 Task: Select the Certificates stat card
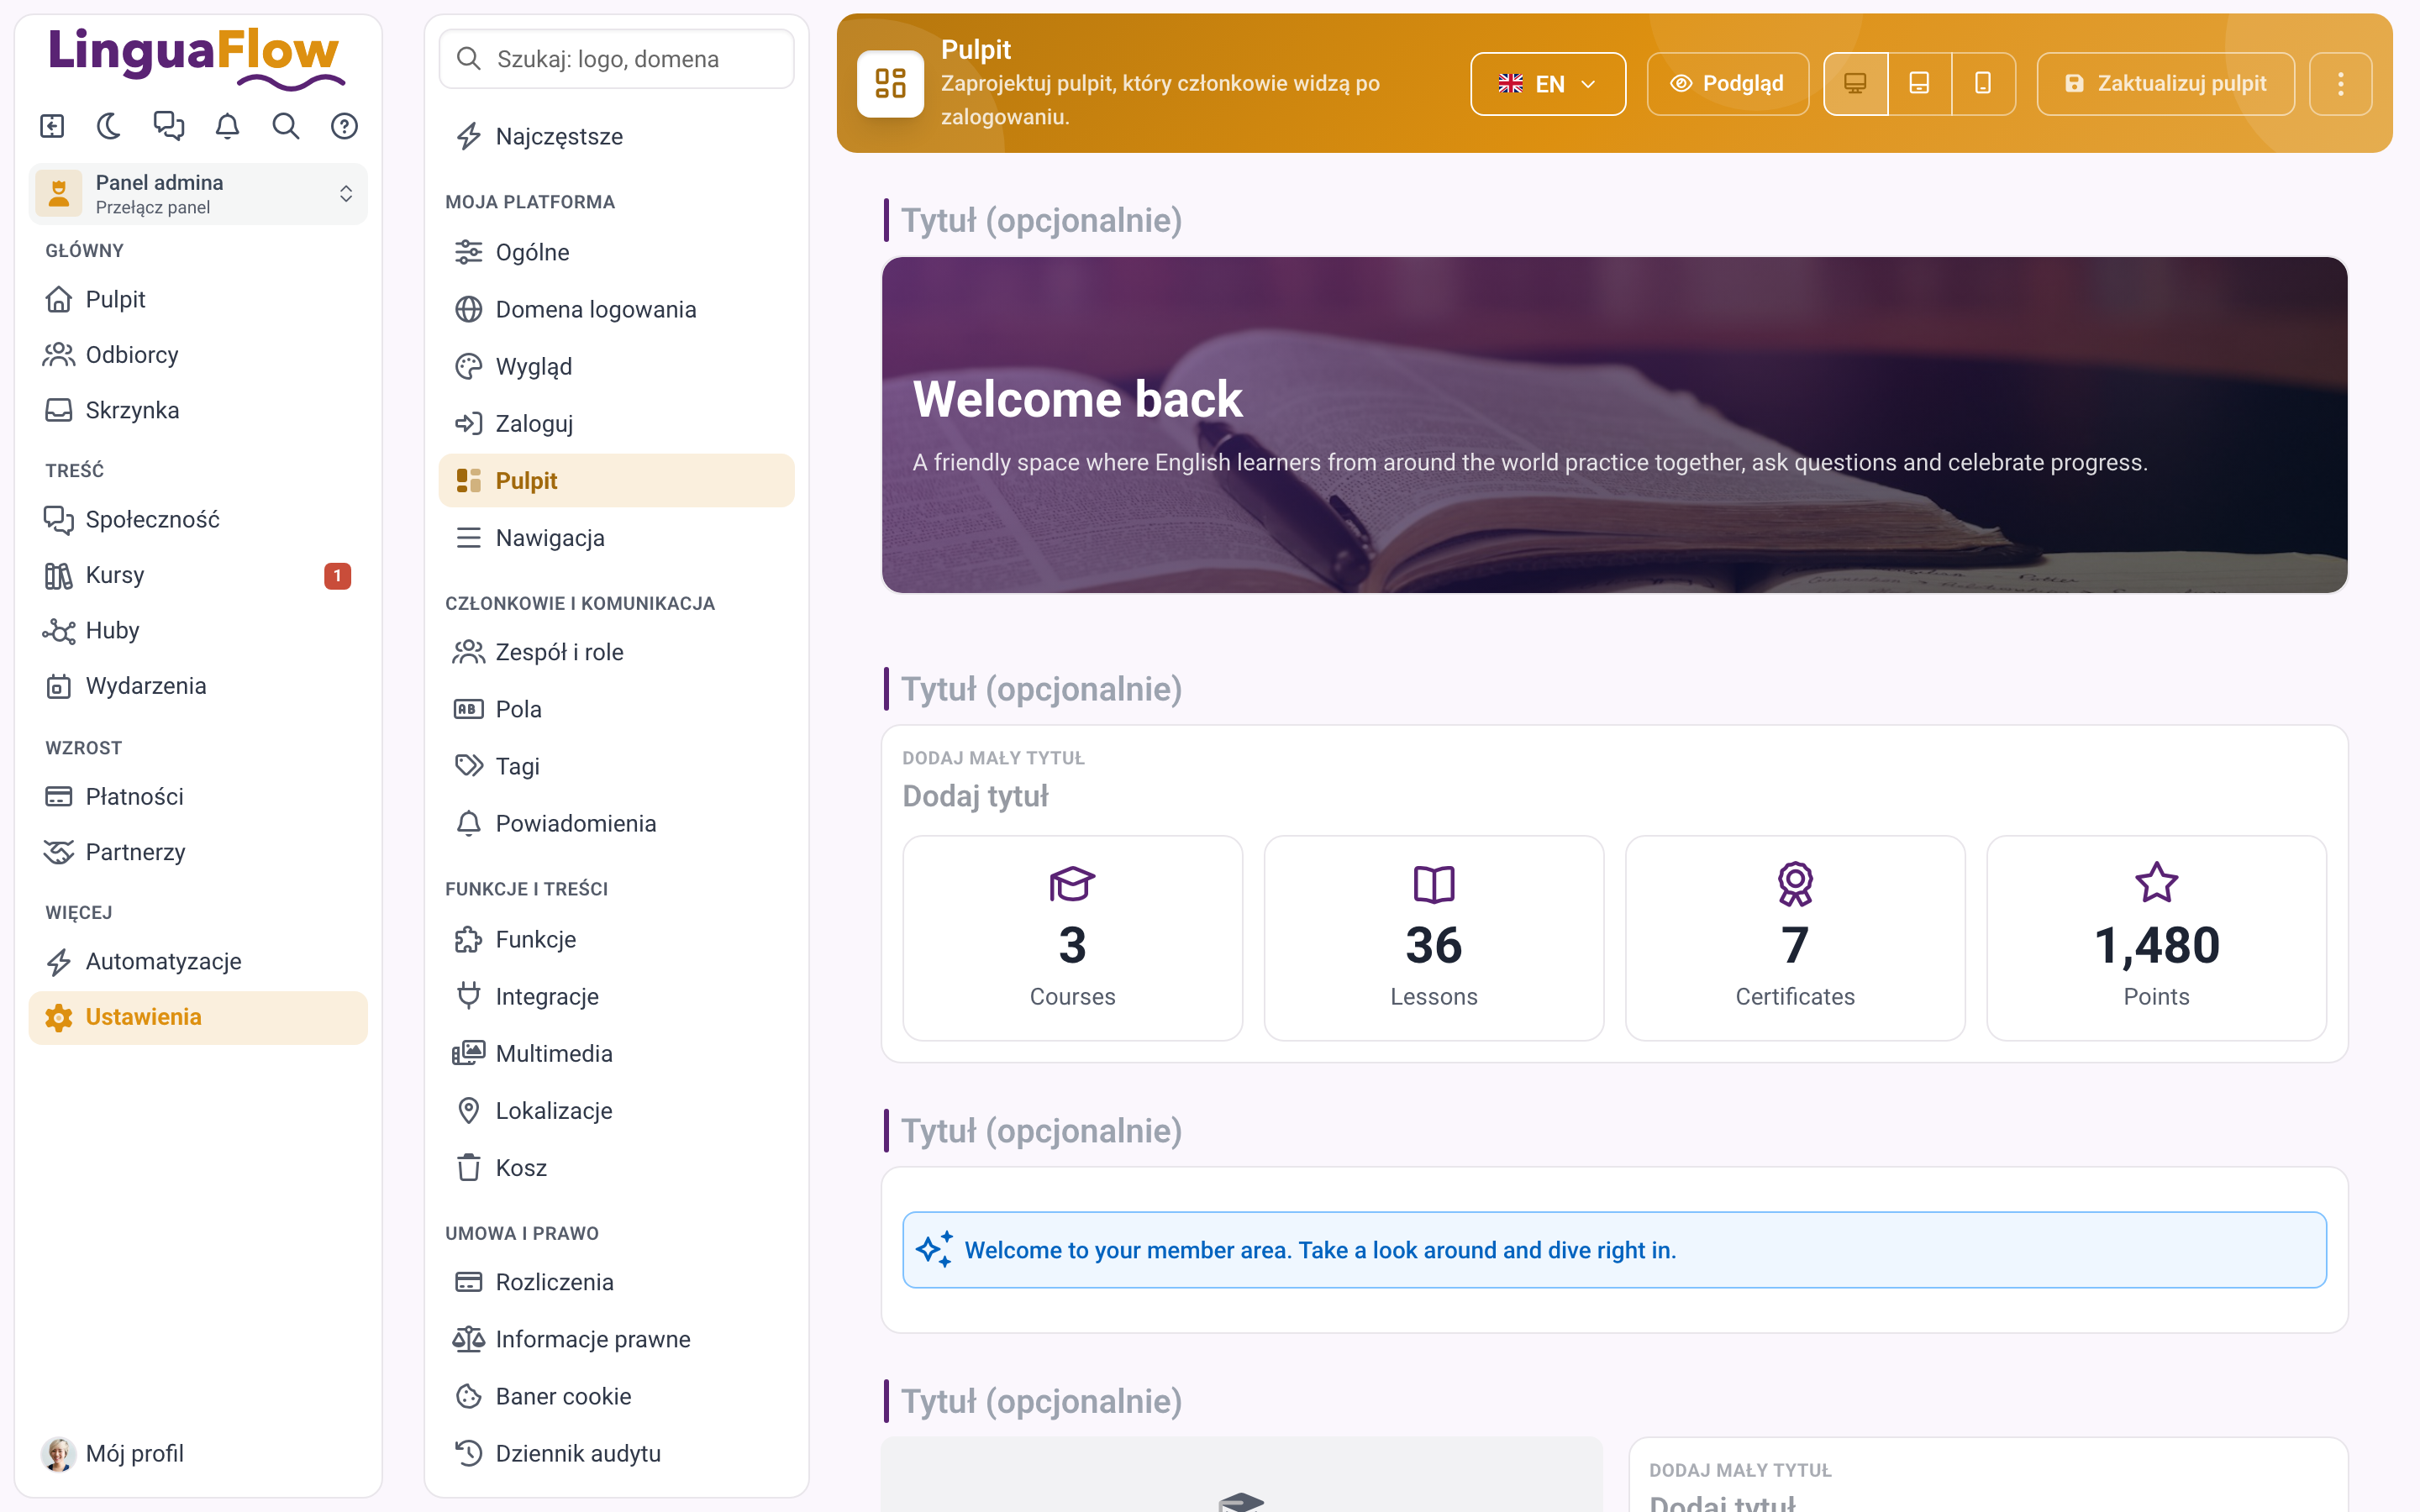coord(1795,938)
